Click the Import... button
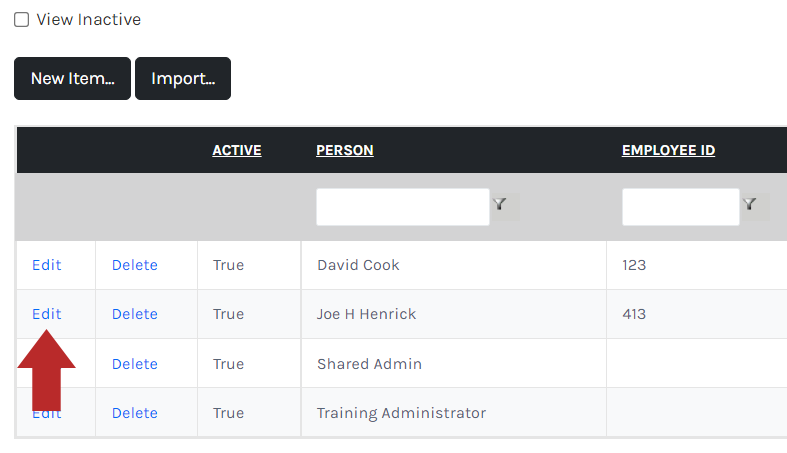 183,79
